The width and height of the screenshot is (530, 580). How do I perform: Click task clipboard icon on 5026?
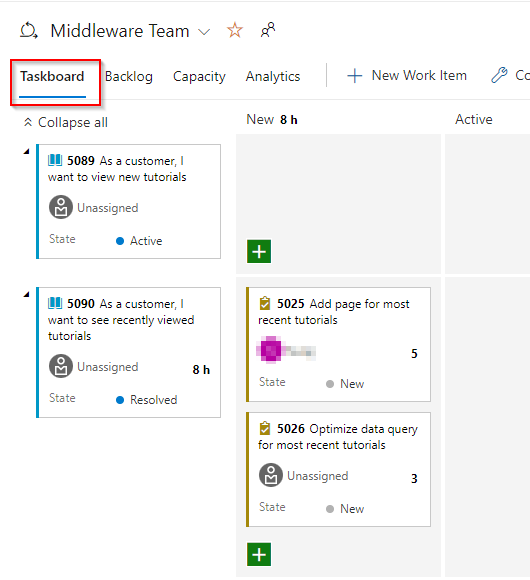[x=265, y=428]
